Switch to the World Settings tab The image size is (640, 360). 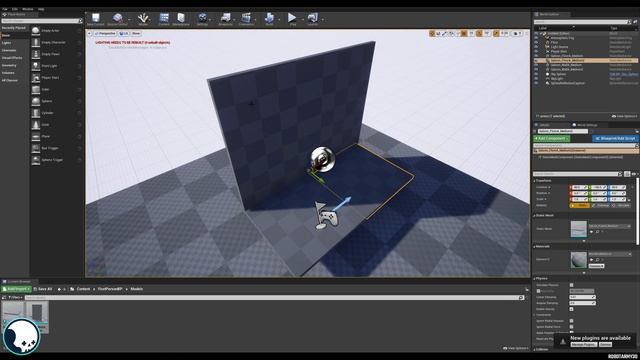[585, 125]
